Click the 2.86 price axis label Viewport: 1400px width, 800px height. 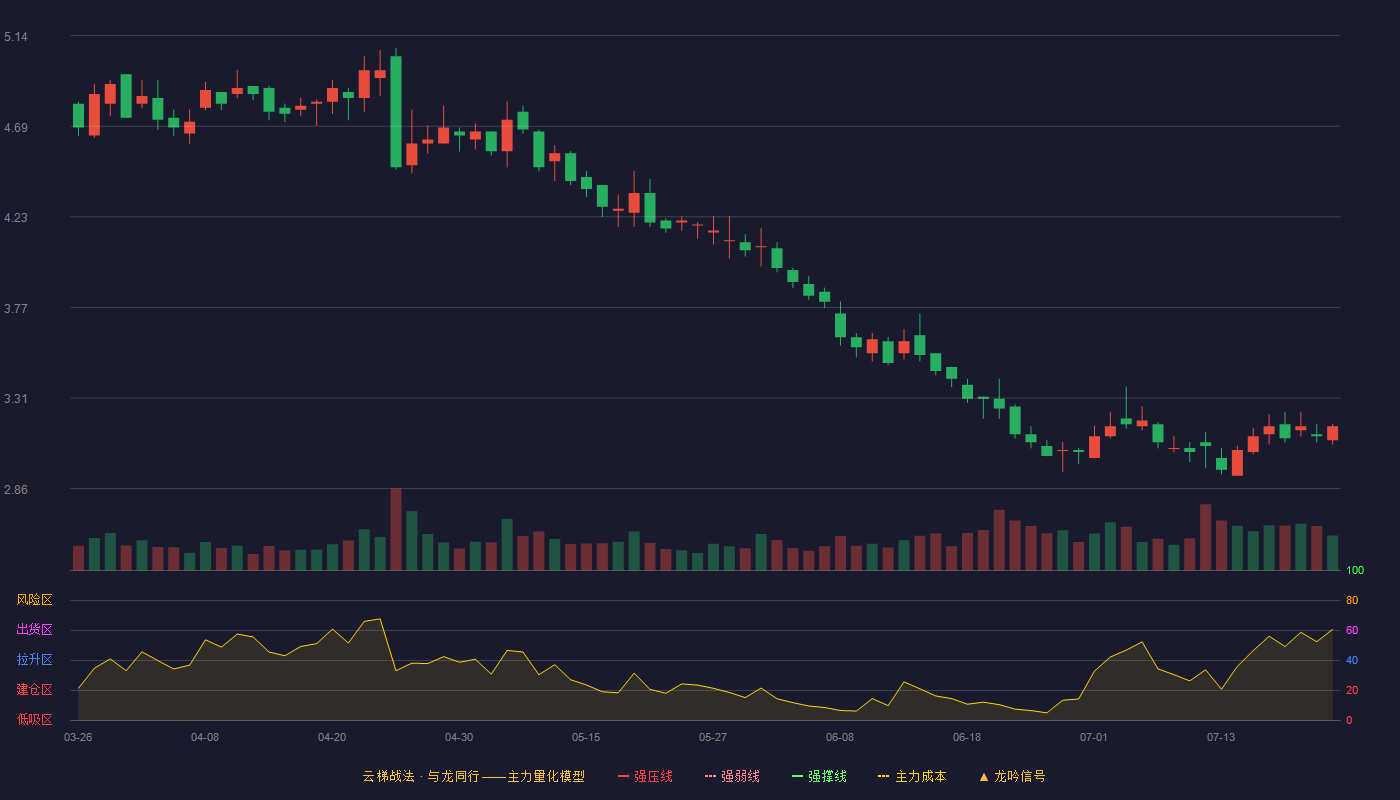coord(15,490)
